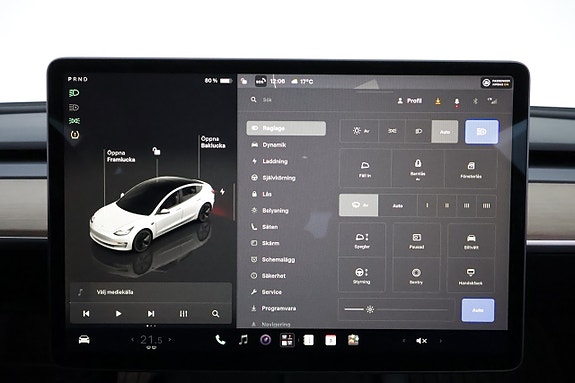Tap Fäll in to fold mirrors
The width and height of the screenshot is (575, 383).
tap(365, 169)
